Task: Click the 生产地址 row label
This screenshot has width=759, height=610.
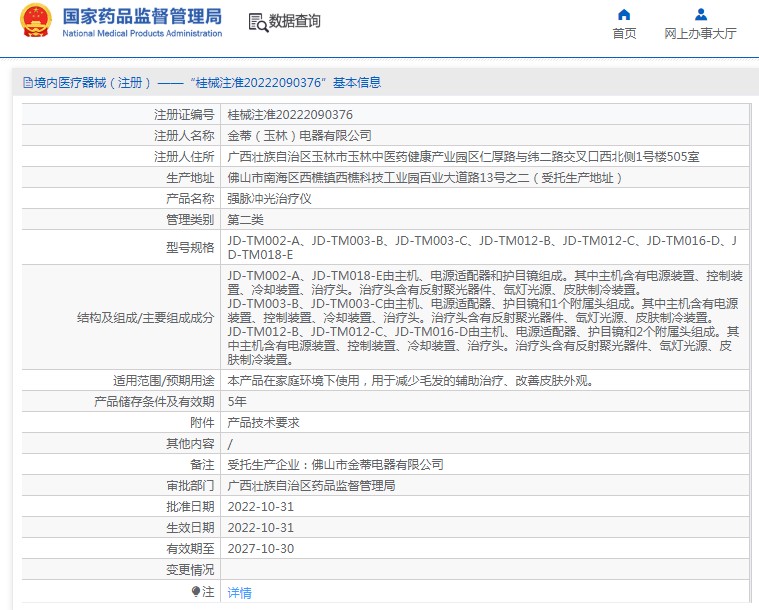Action: tap(190, 178)
